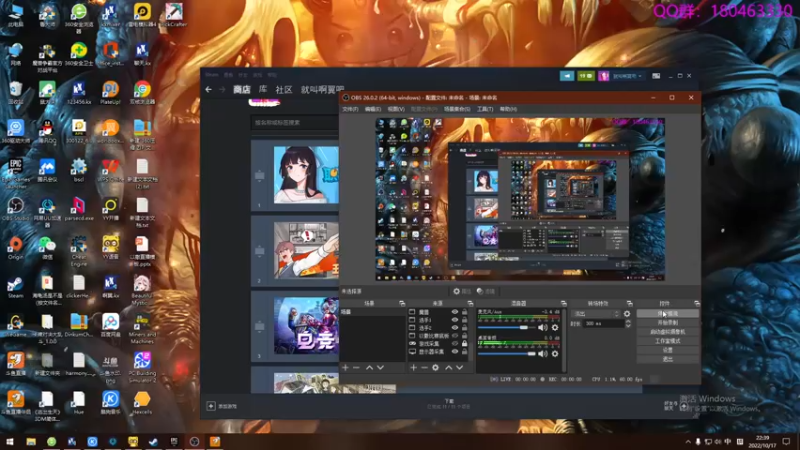Open source properties gear below the Sources list
800x450 pixels.
pos(435,367)
